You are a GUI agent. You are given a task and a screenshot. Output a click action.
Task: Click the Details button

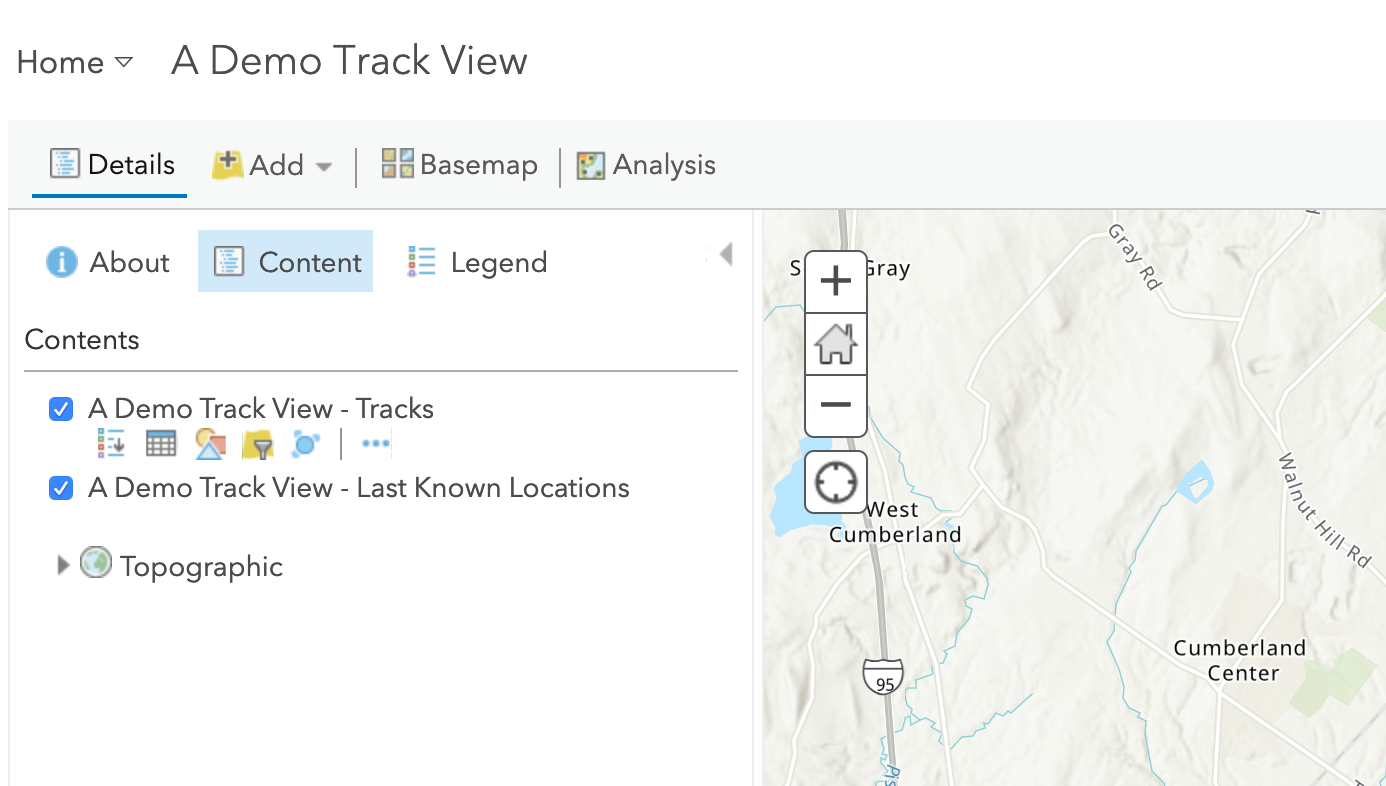[110, 164]
